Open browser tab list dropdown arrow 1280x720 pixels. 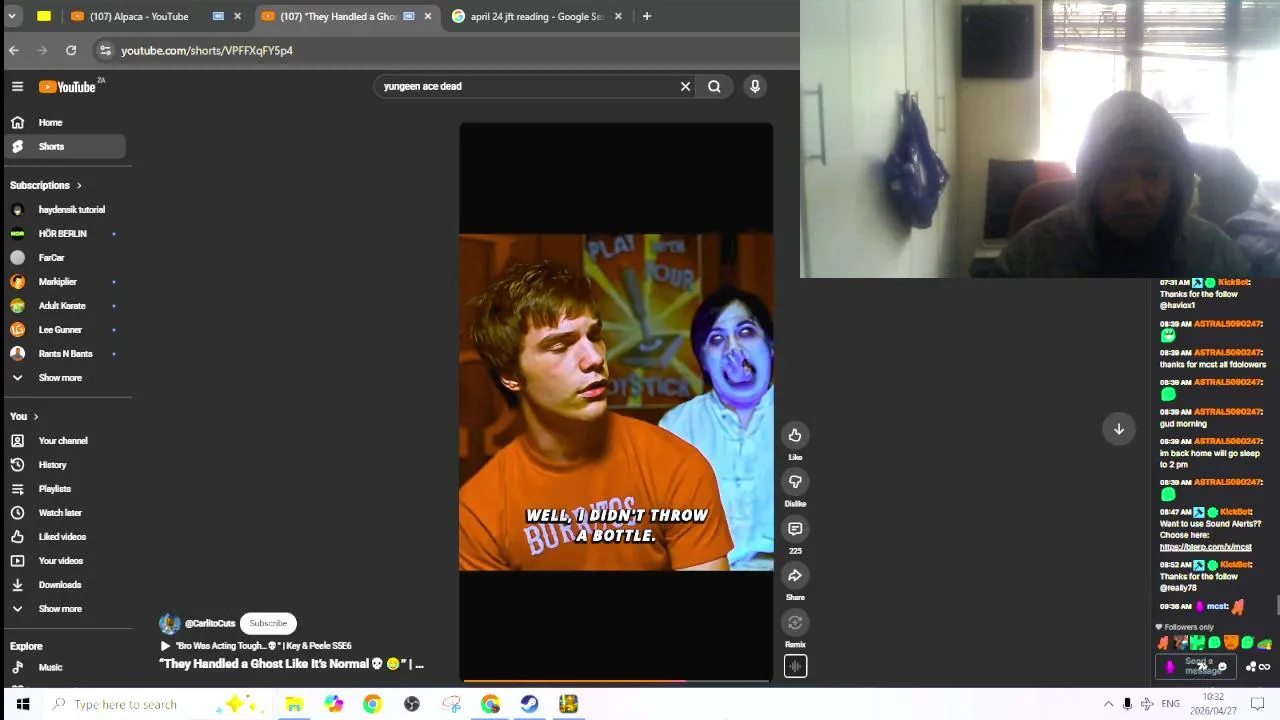pos(12,16)
